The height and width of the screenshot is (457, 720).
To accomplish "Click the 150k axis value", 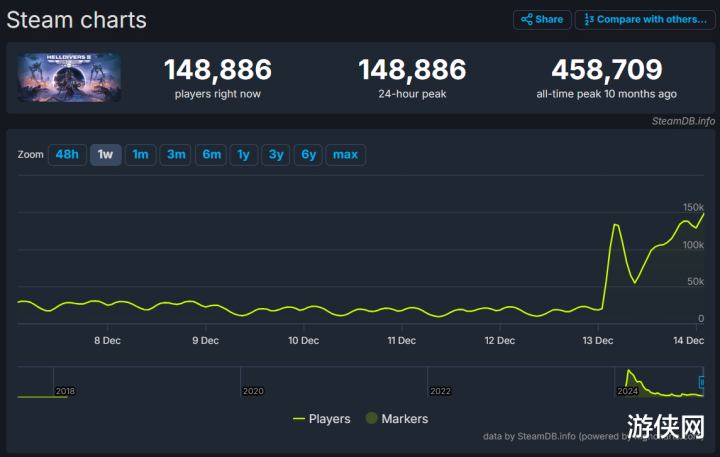I will pos(693,207).
